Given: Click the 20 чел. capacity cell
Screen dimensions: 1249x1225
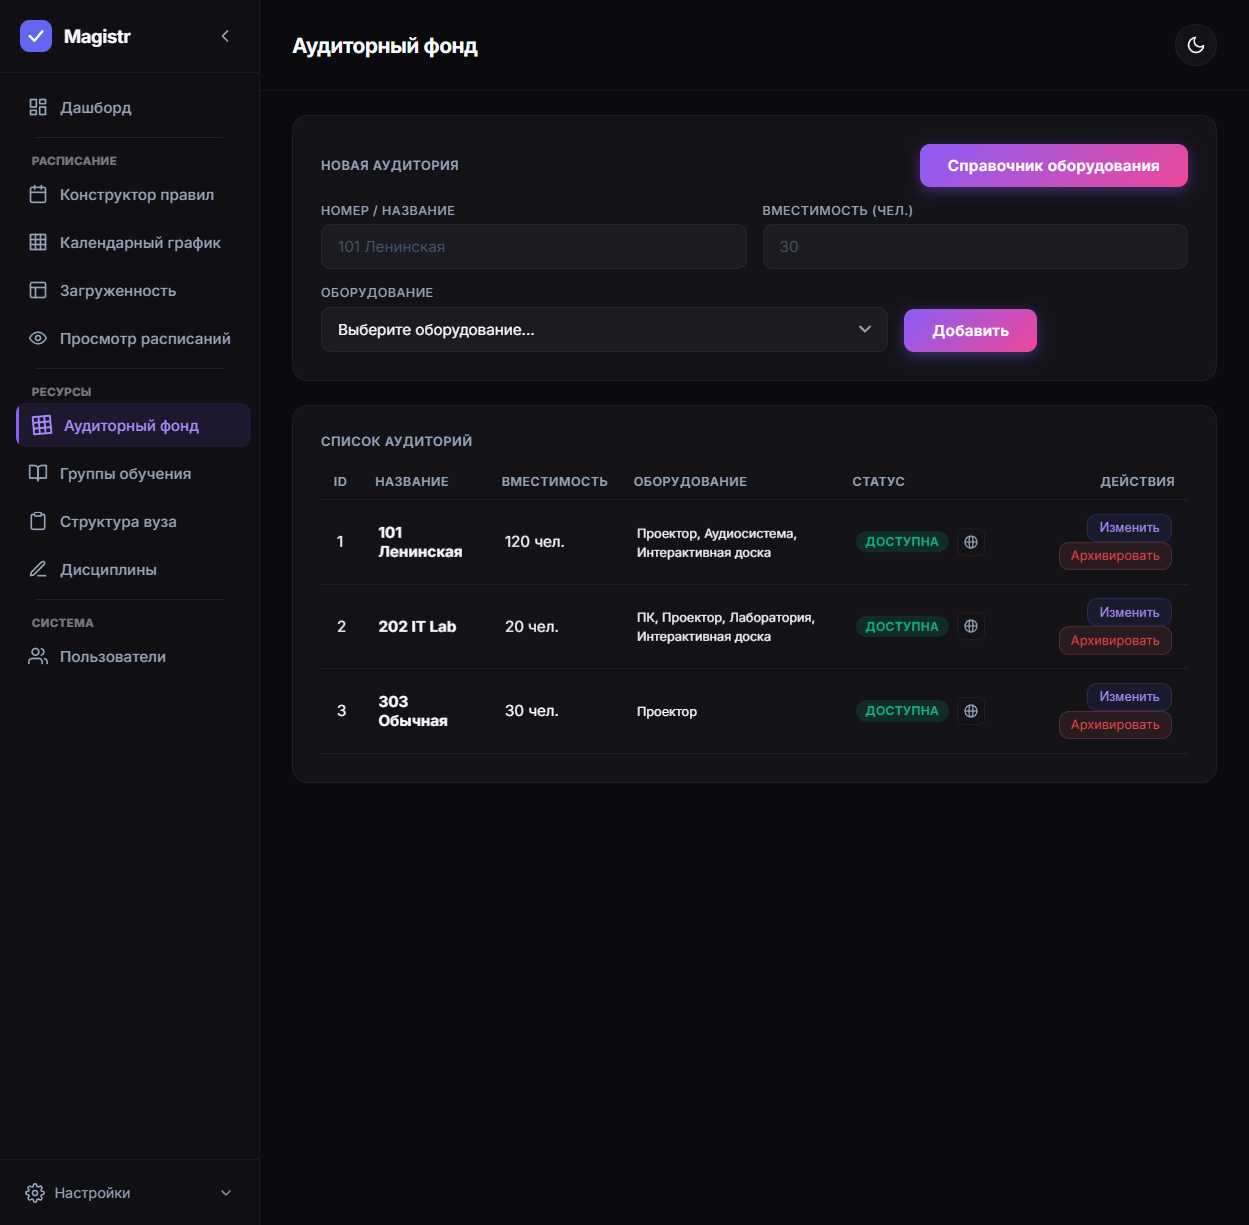Looking at the screenshot, I should [x=531, y=626].
